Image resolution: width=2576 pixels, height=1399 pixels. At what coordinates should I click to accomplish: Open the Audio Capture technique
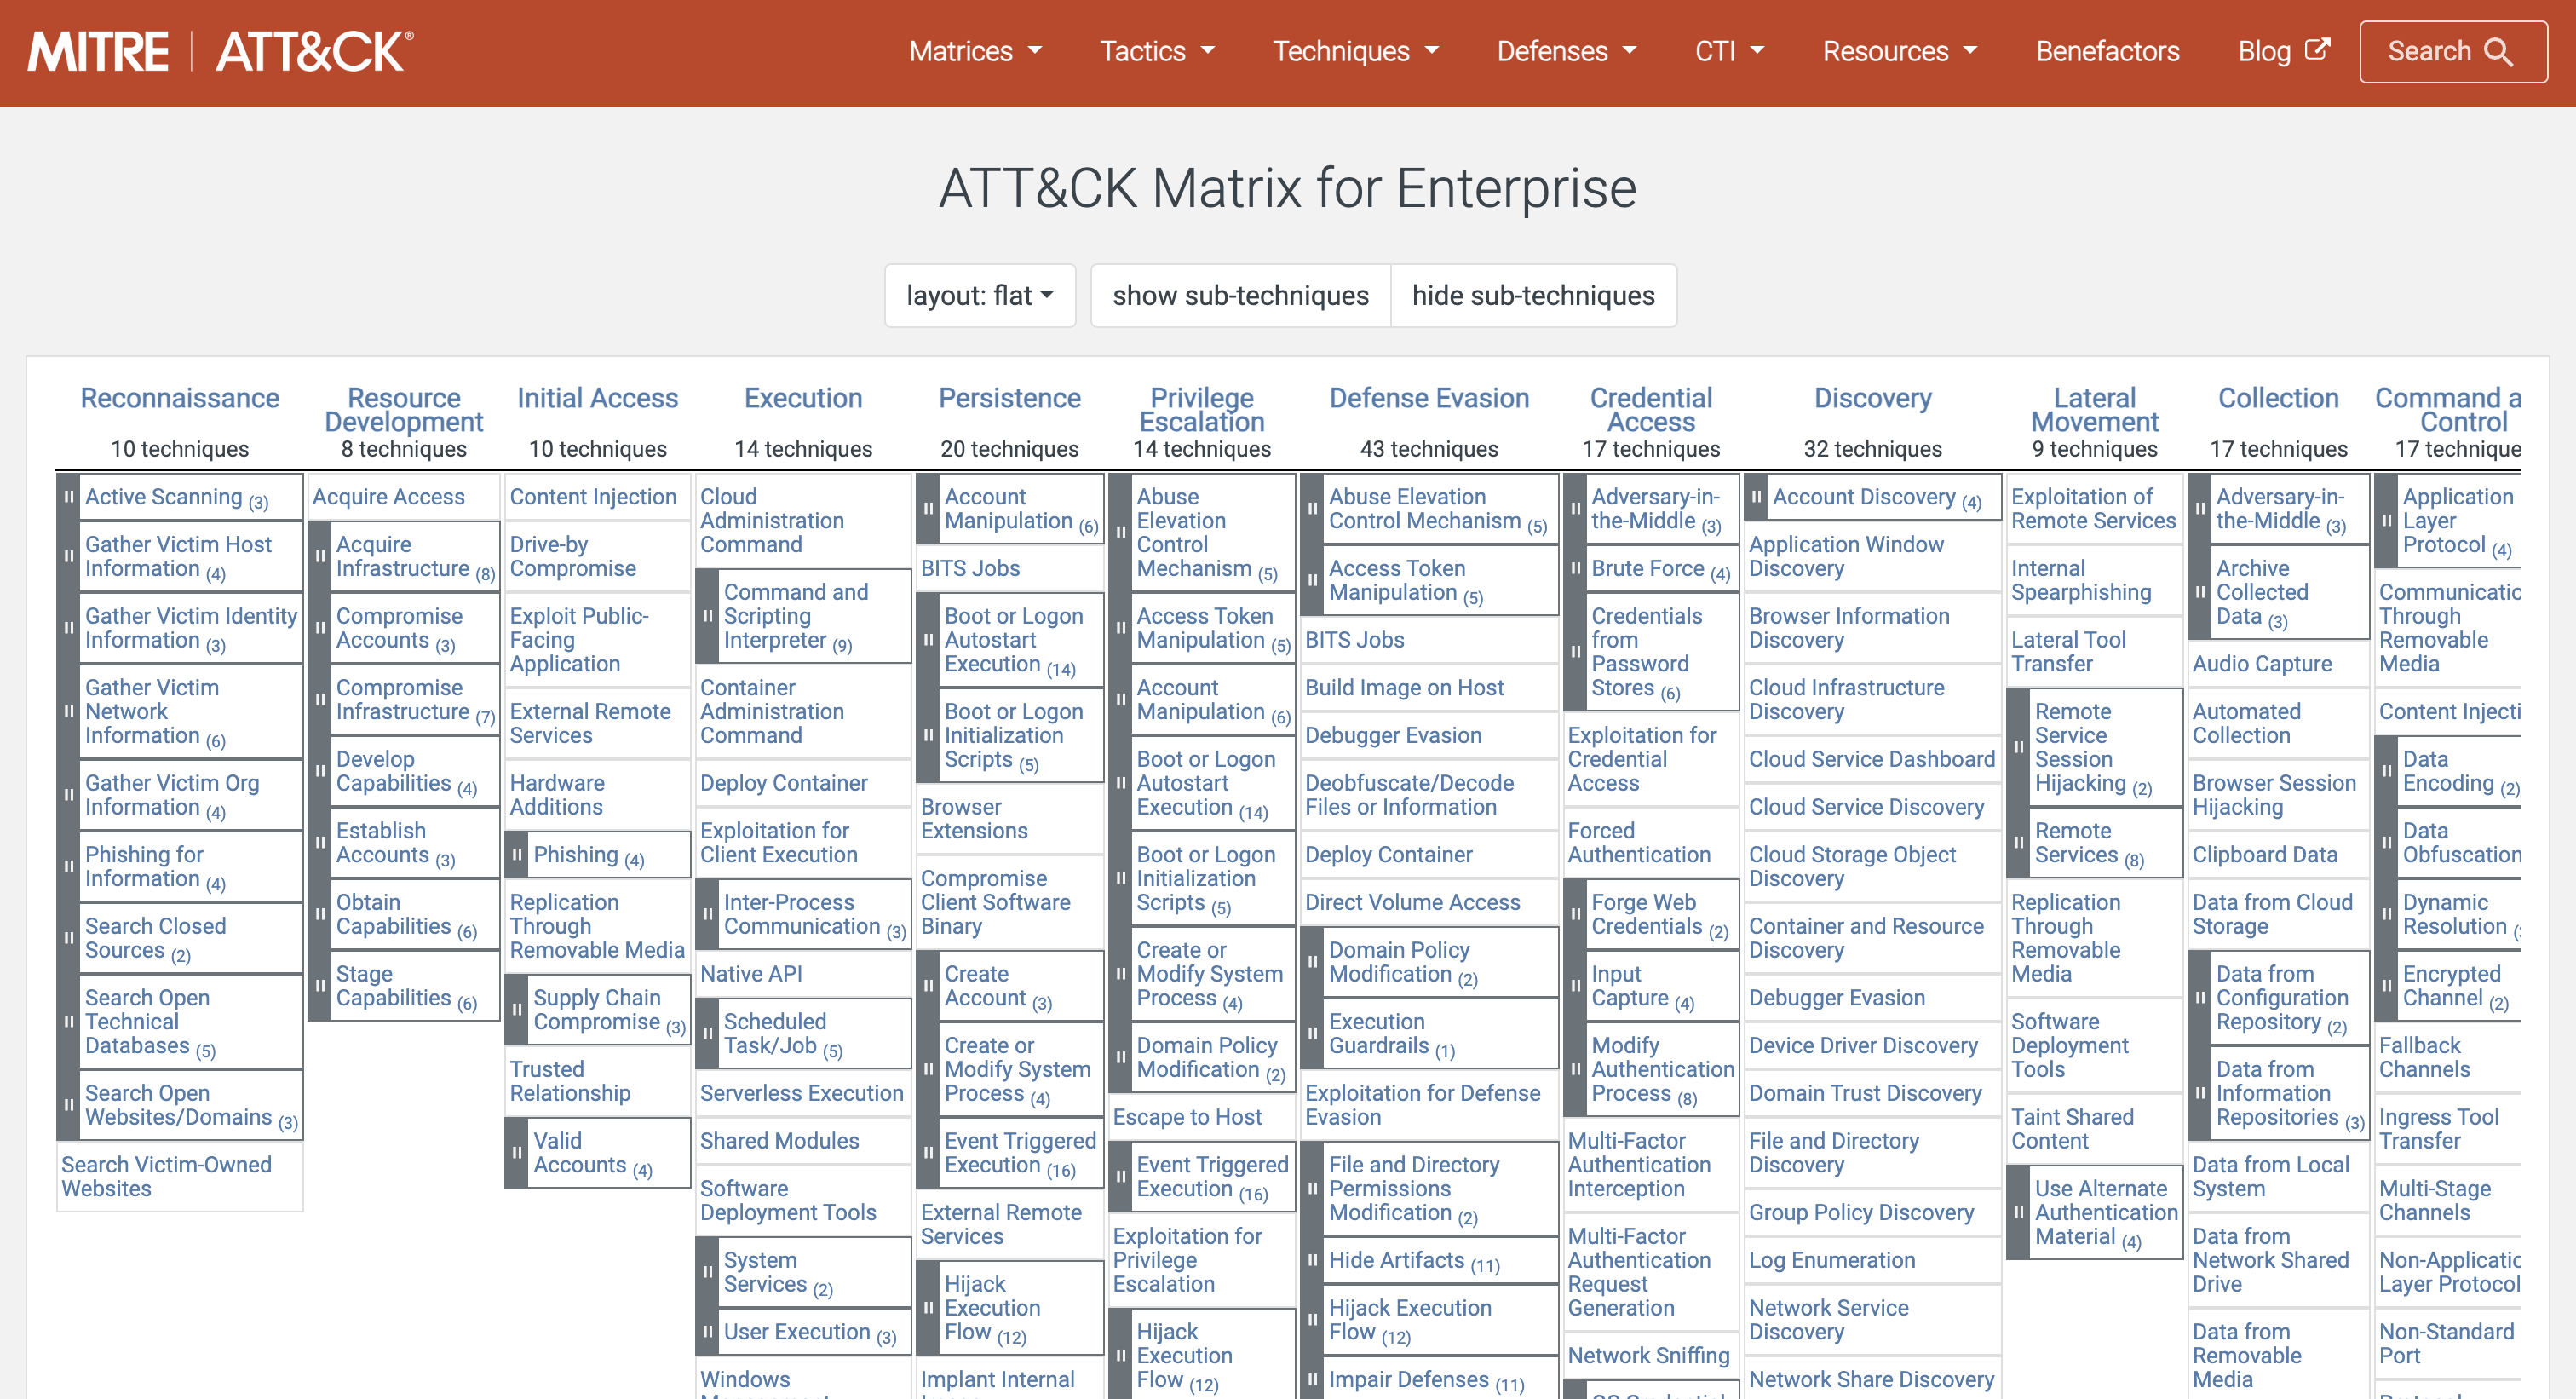coord(2262,664)
